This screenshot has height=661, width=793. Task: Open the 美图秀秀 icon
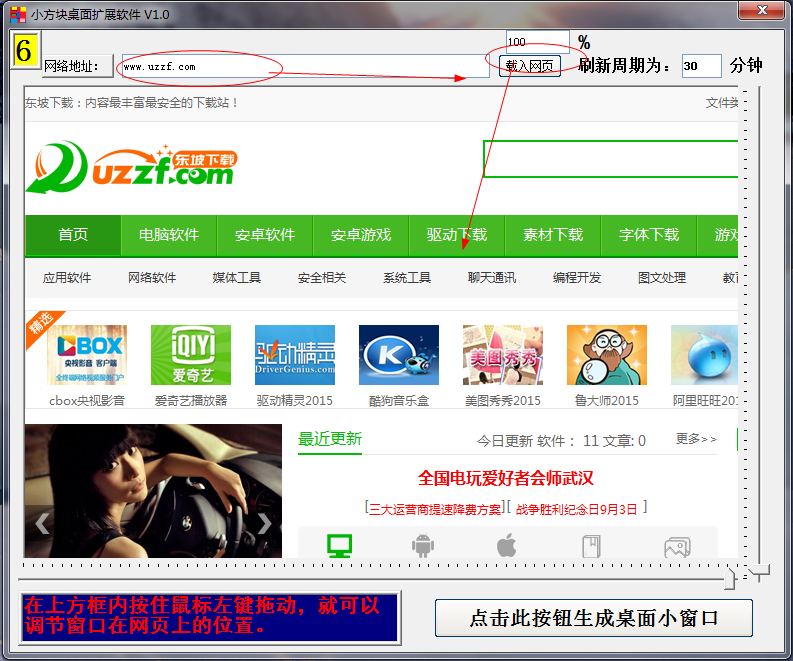click(503, 355)
